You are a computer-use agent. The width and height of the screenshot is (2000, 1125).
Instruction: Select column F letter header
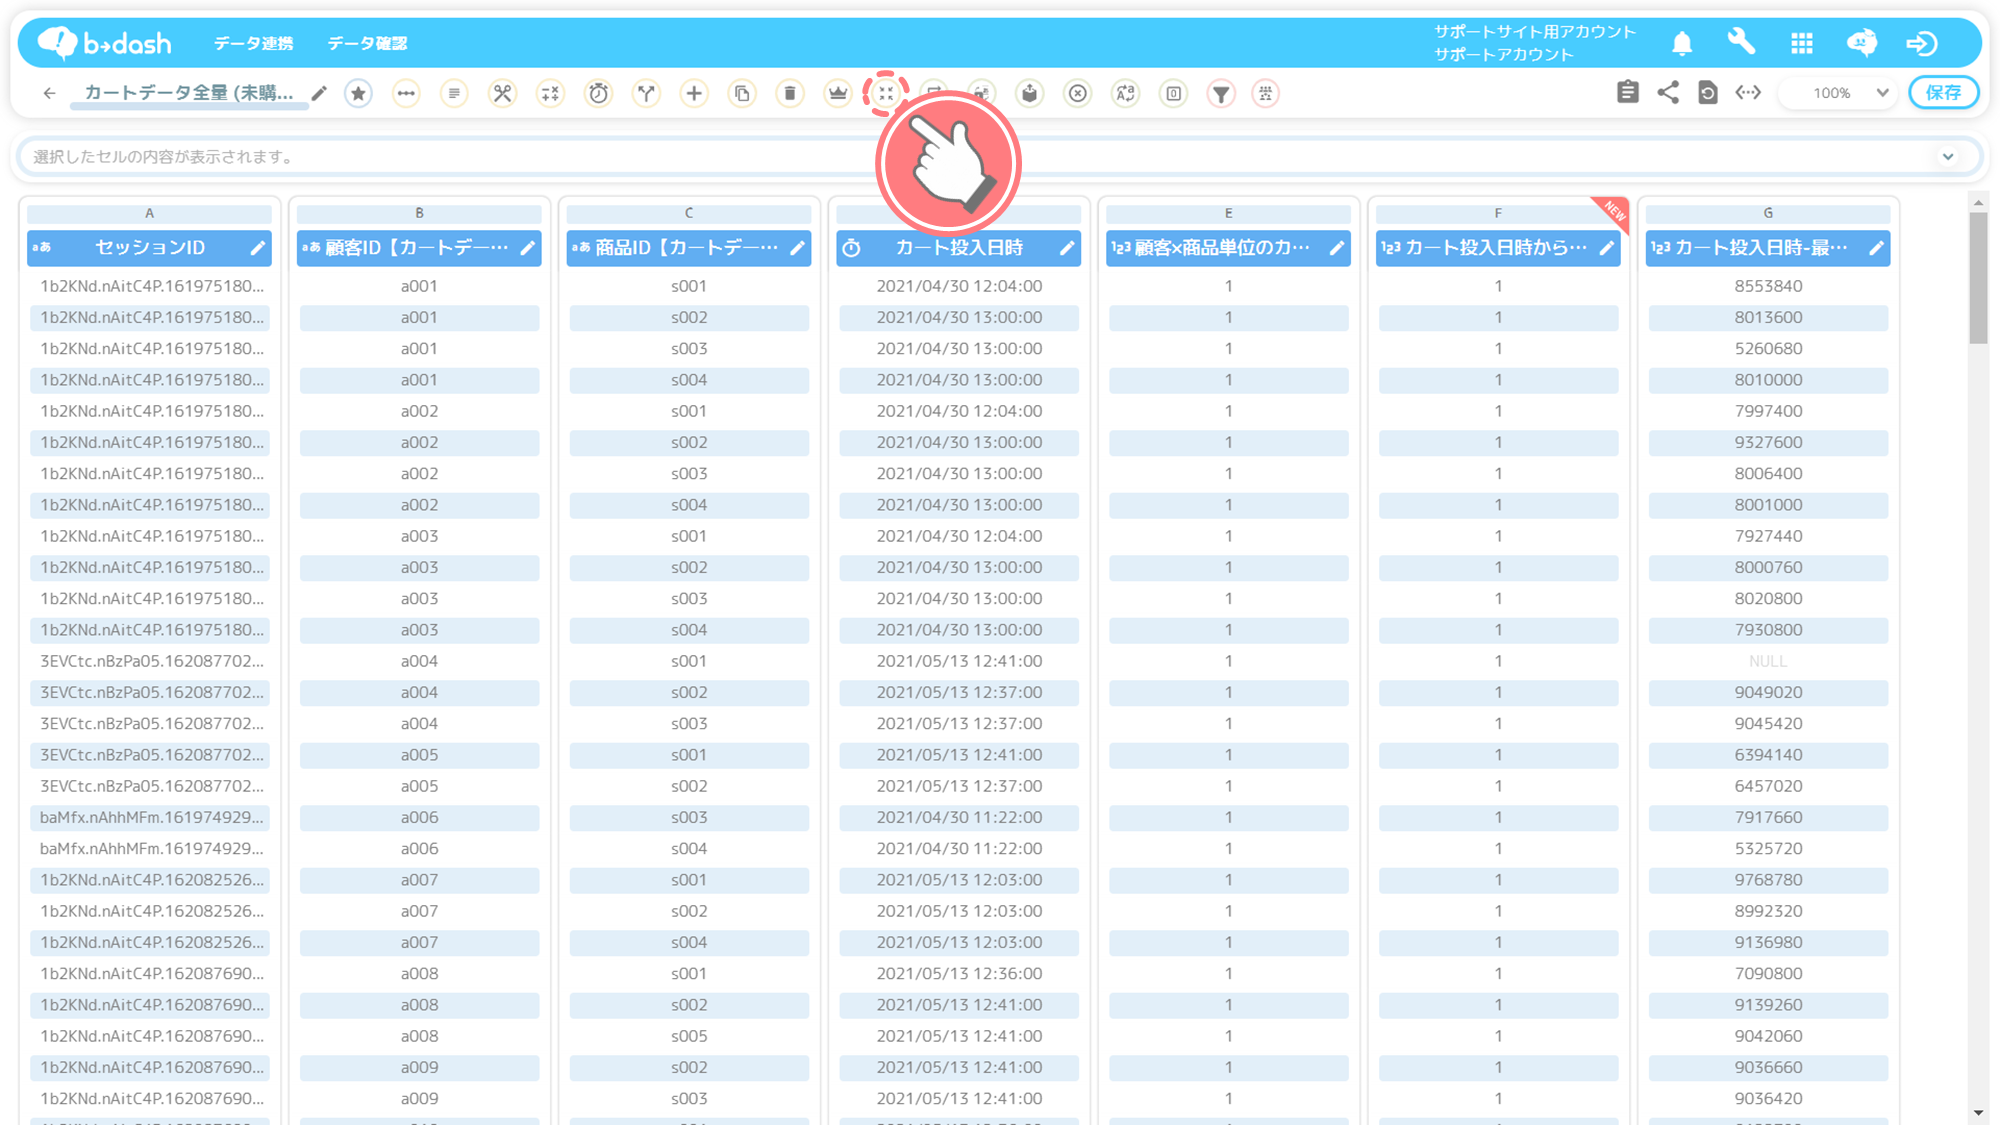[x=1498, y=213]
